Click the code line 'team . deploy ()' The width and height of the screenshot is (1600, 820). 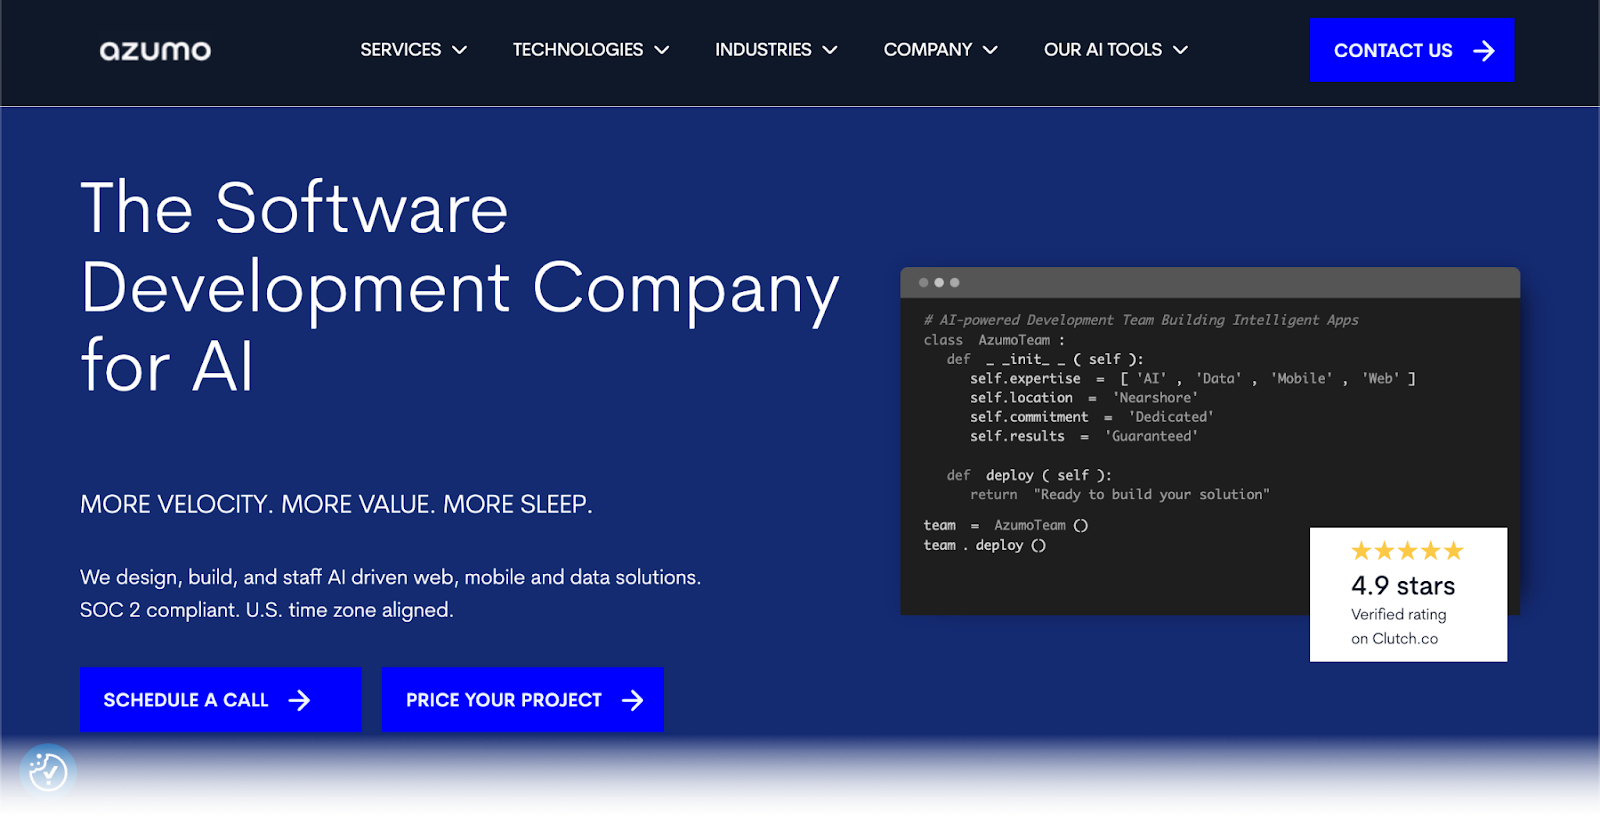tap(985, 545)
